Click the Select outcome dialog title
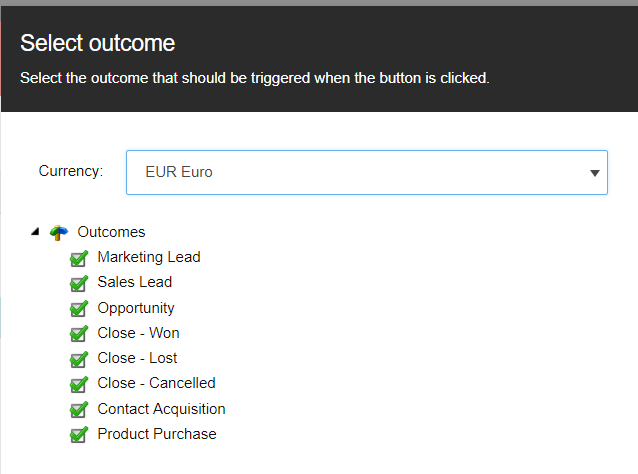 click(x=98, y=43)
